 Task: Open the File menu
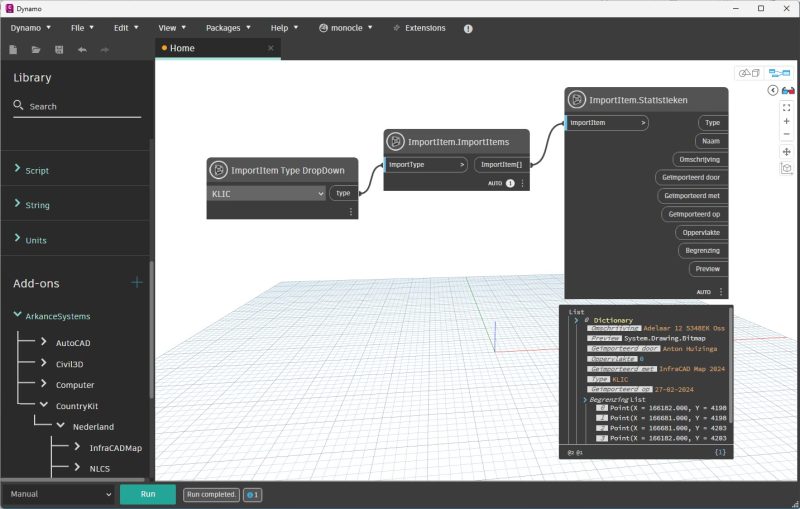click(82, 28)
